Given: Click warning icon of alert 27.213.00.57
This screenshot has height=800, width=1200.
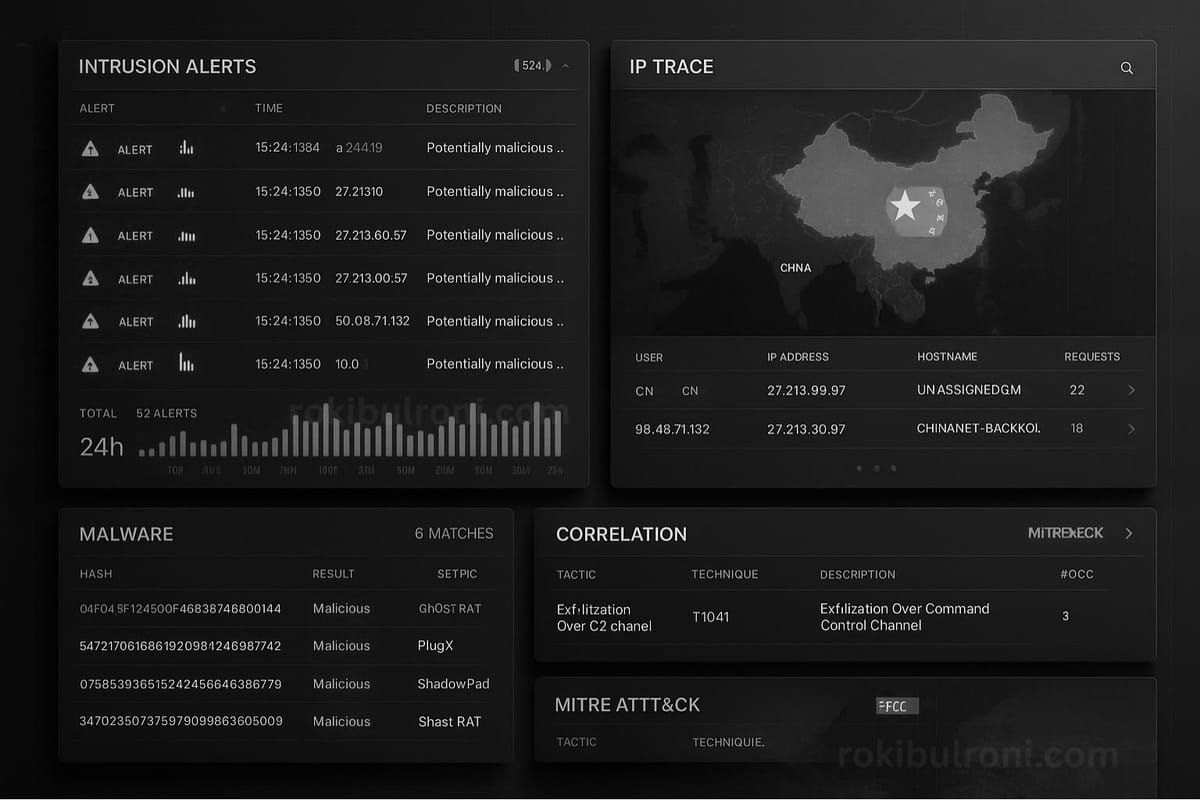Looking at the screenshot, I should pos(90,279).
